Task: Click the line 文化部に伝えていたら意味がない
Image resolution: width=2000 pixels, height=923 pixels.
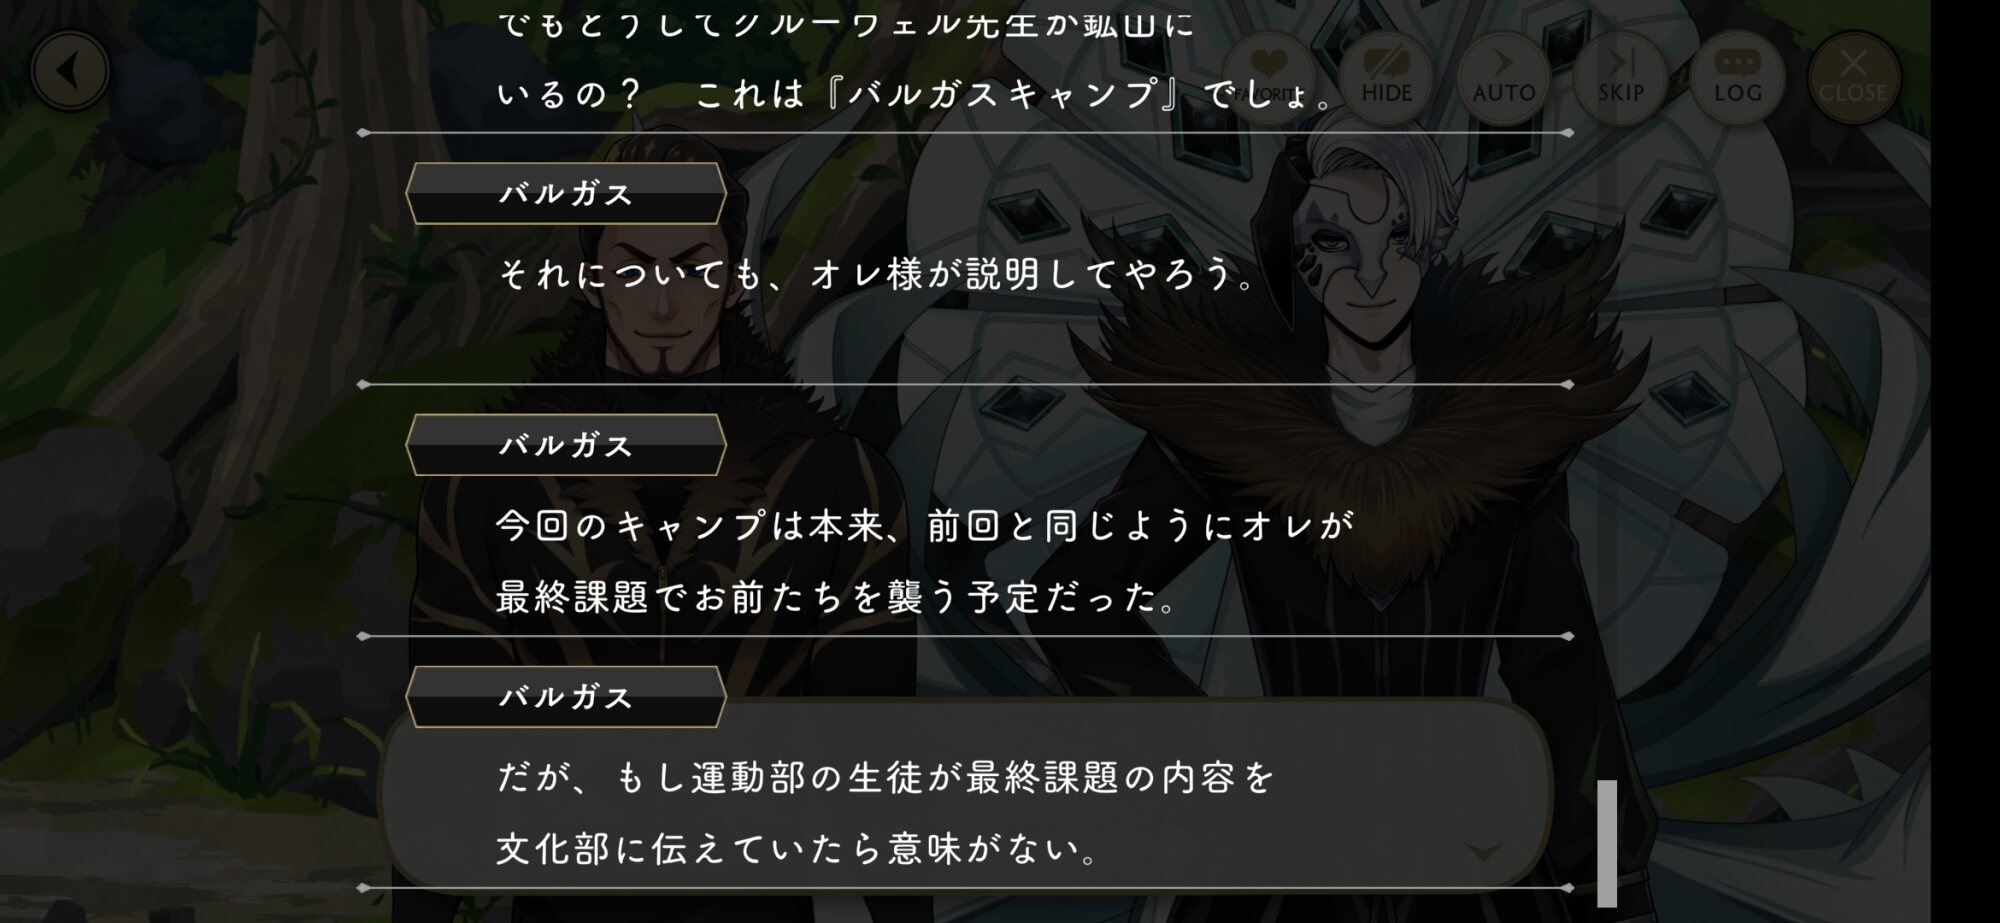Action: [798, 849]
